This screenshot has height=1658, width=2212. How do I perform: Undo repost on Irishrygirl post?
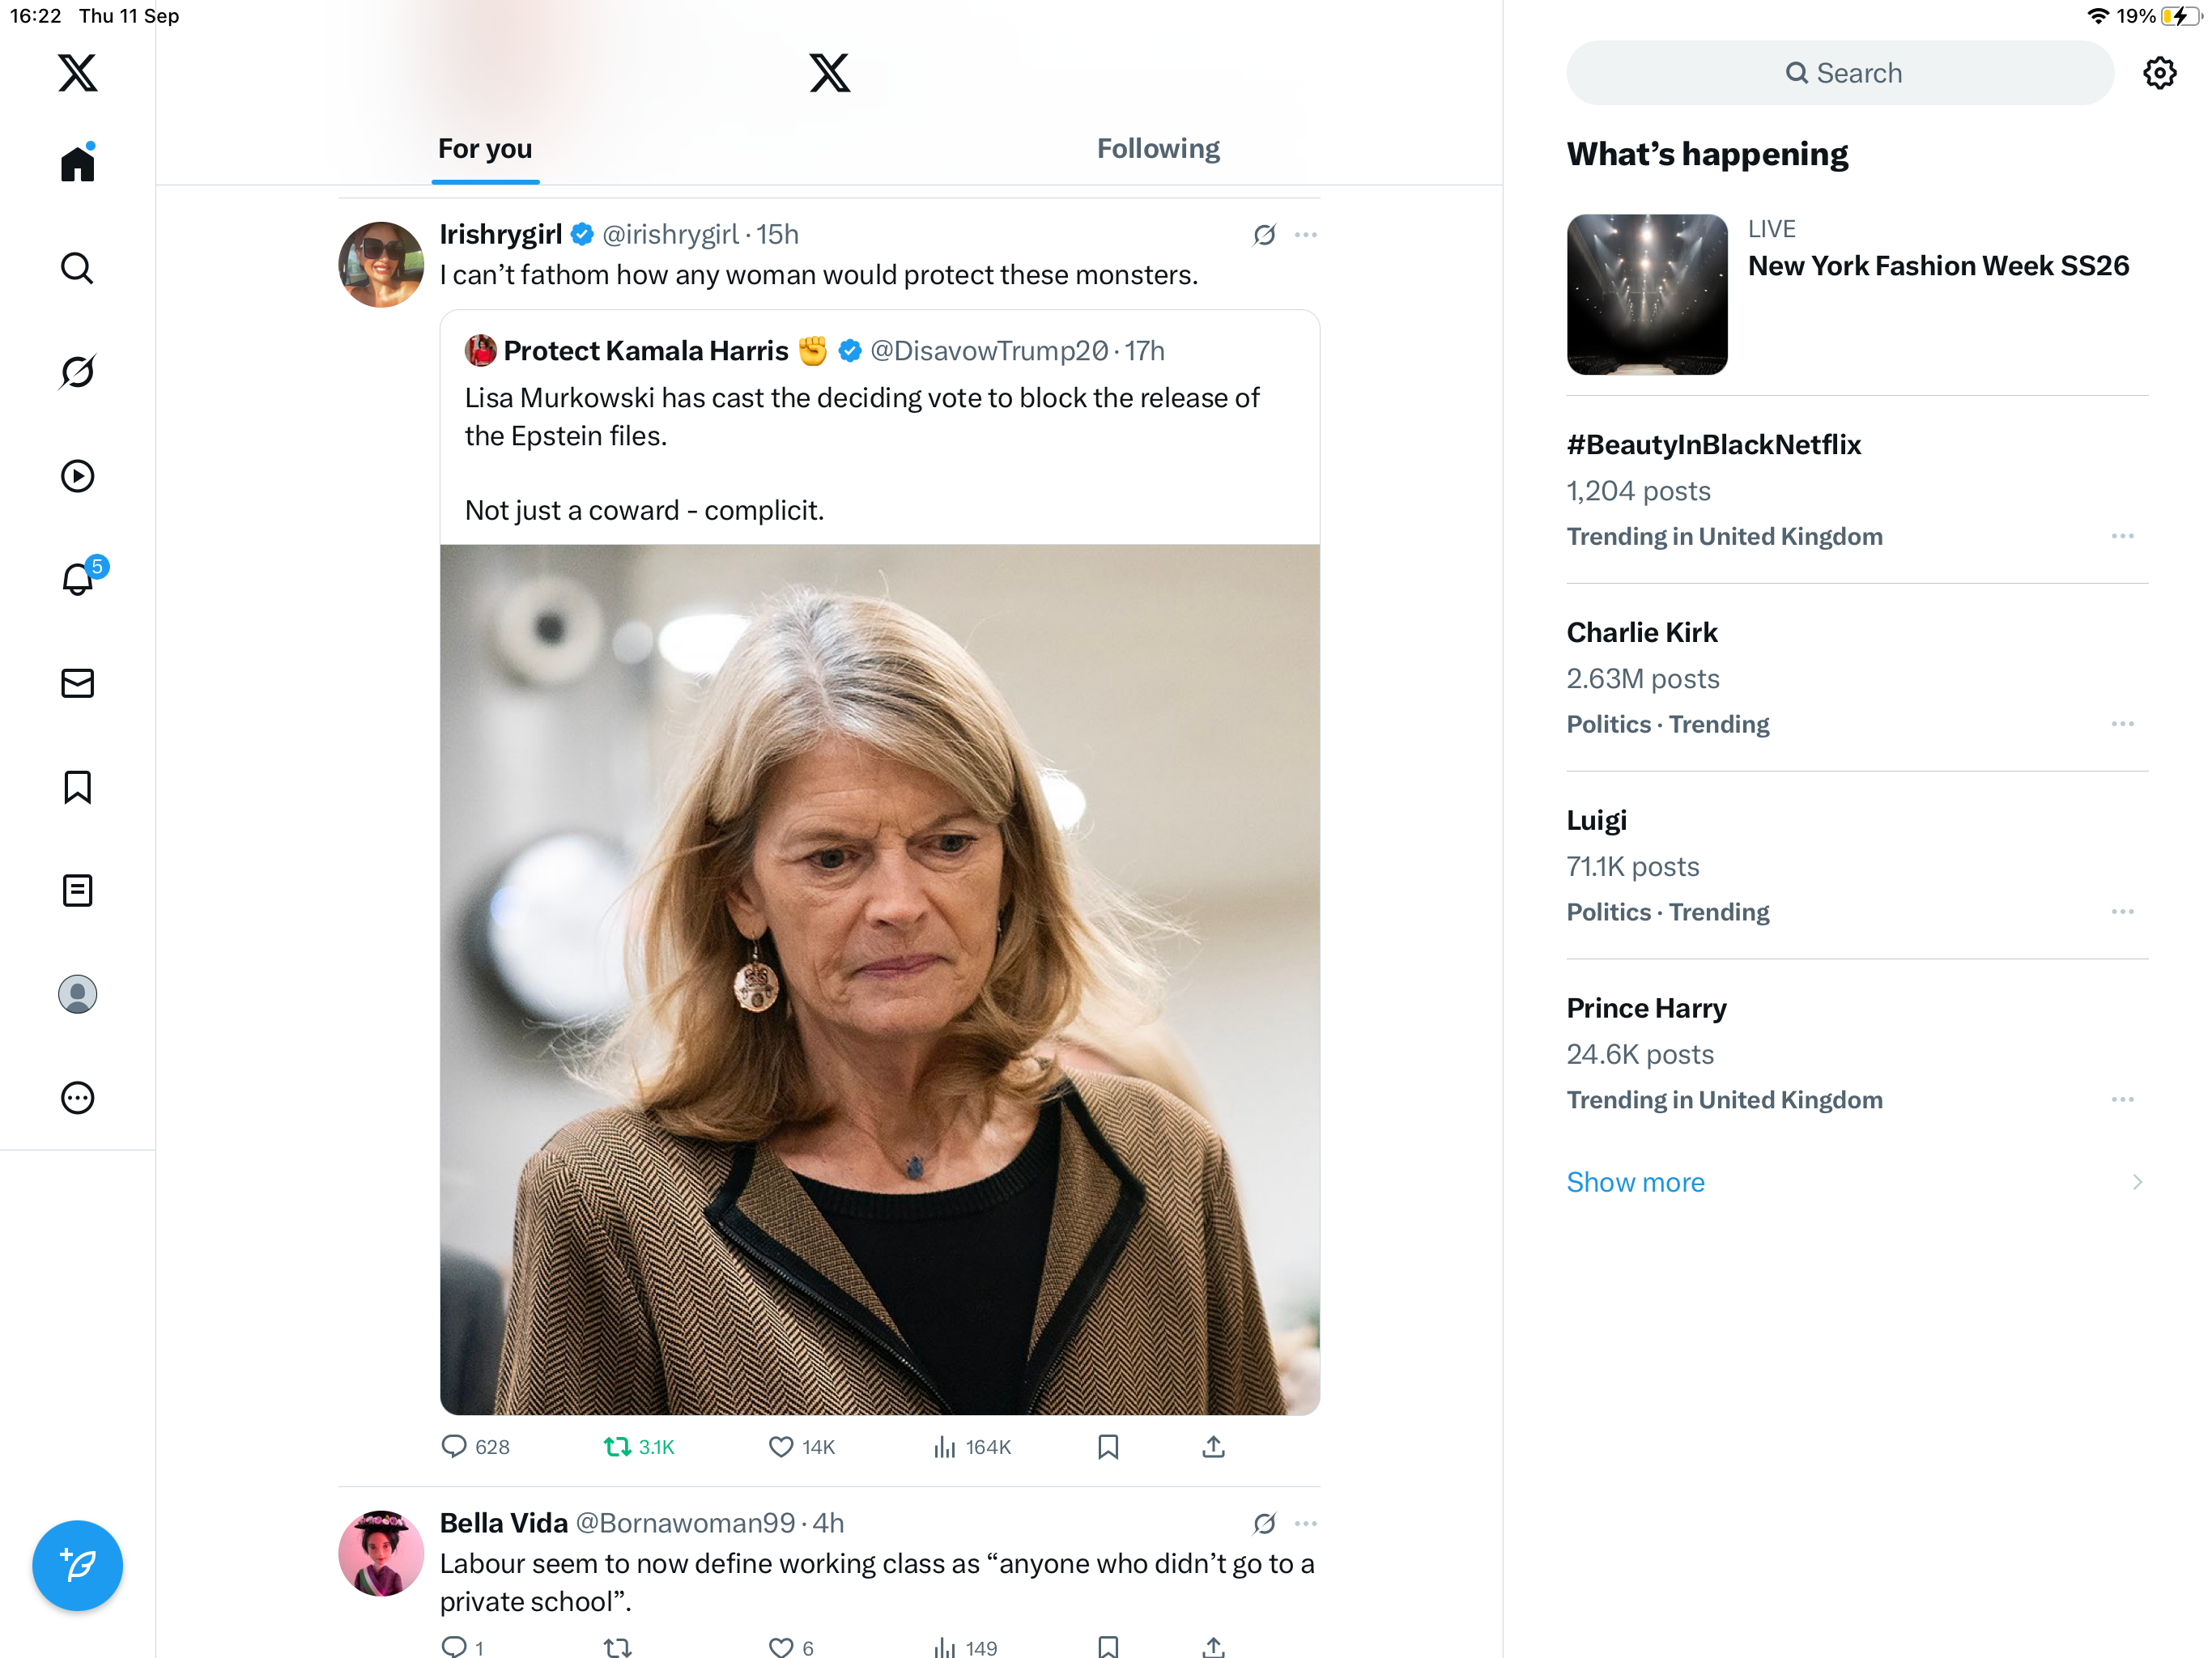click(618, 1447)
